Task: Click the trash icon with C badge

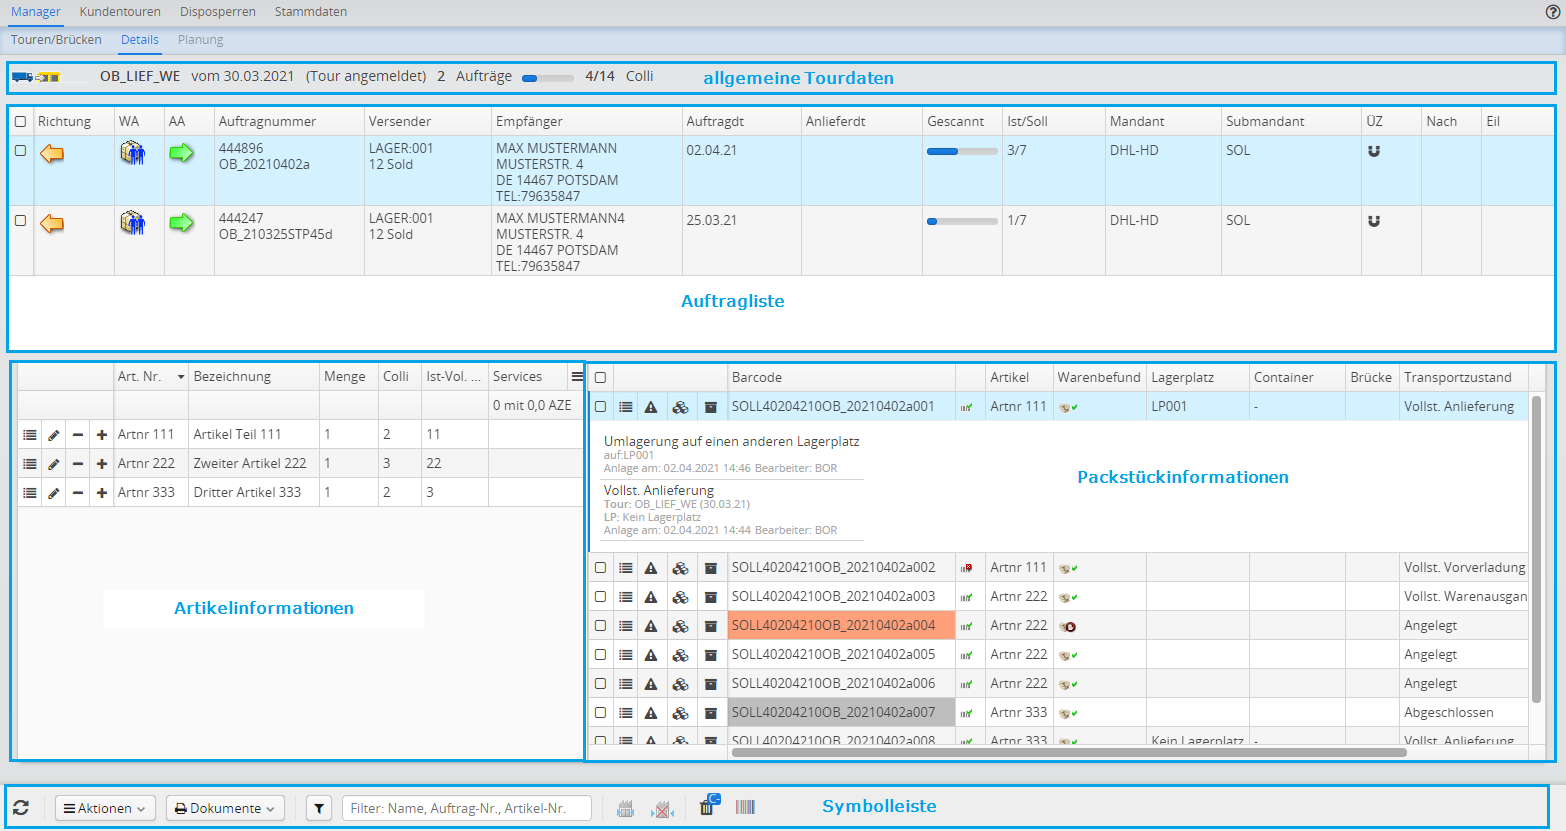Action: [x=708, y=805]
